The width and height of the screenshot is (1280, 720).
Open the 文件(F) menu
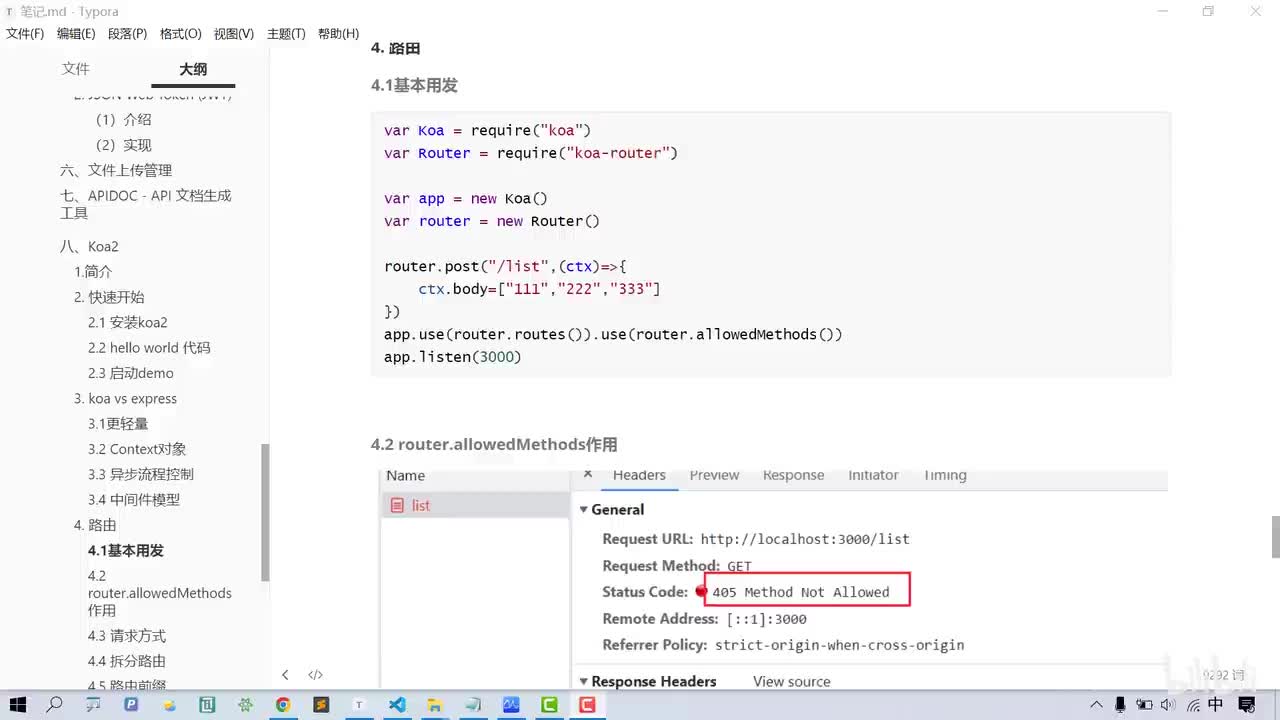[25, 34]
